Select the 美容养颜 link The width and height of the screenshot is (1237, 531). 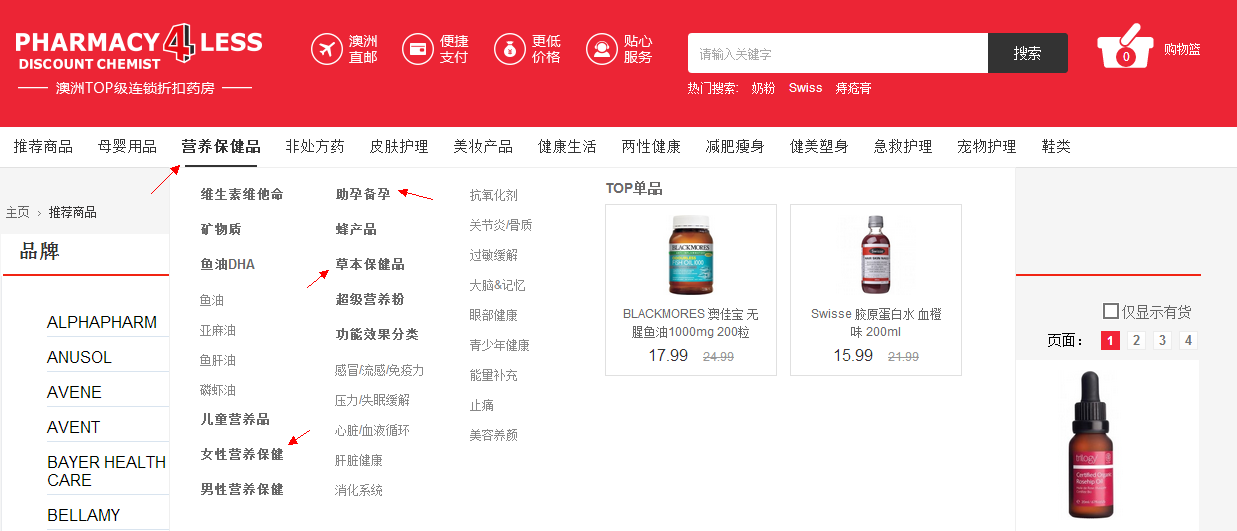[x=494, y=435]
